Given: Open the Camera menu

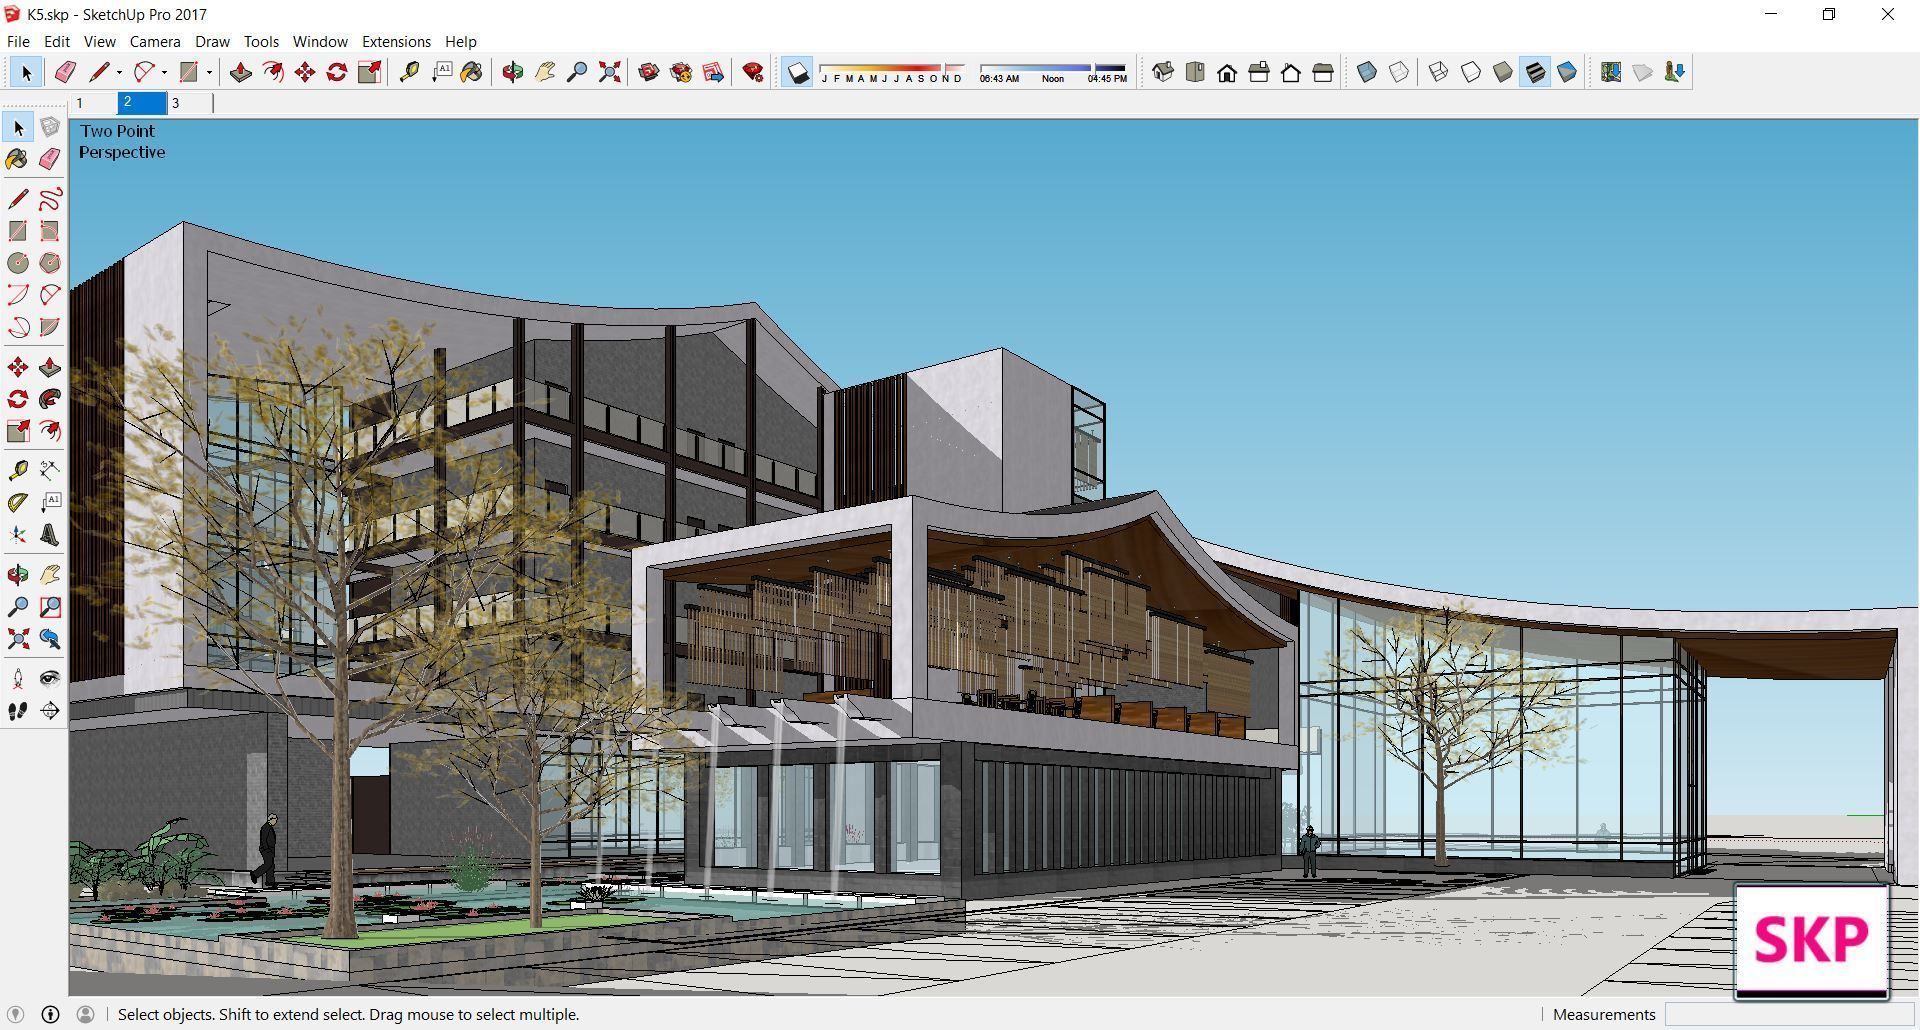Looking at the screenshot, I should point(154,41).
